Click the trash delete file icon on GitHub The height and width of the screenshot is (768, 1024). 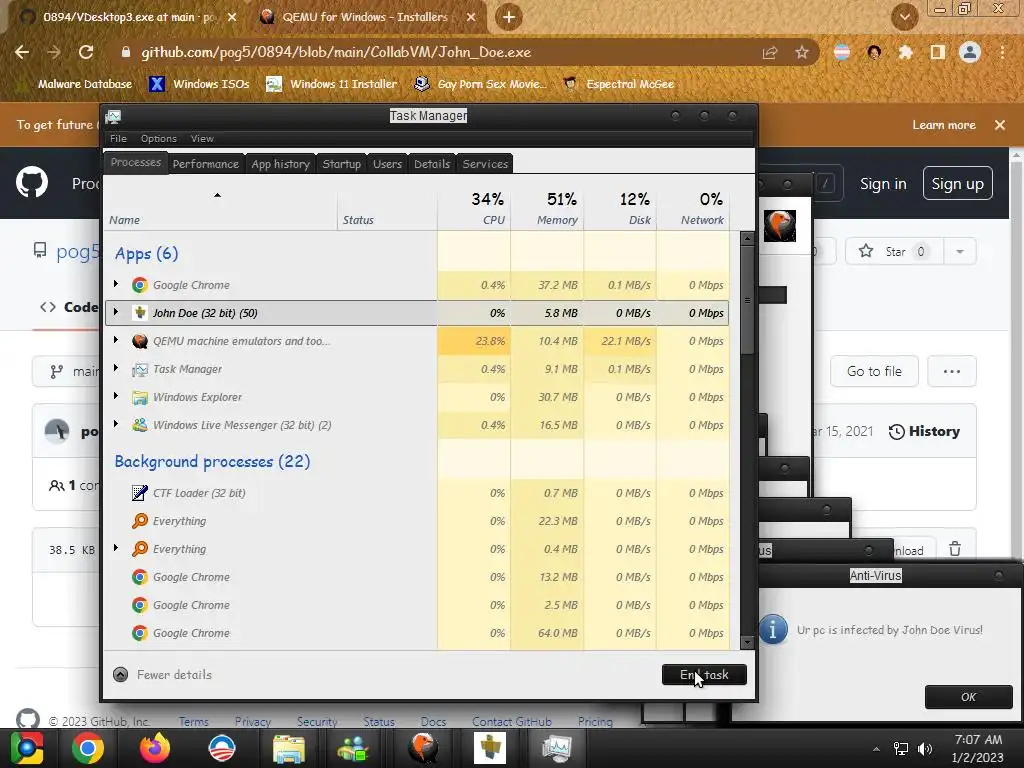[x=955, y=549]
